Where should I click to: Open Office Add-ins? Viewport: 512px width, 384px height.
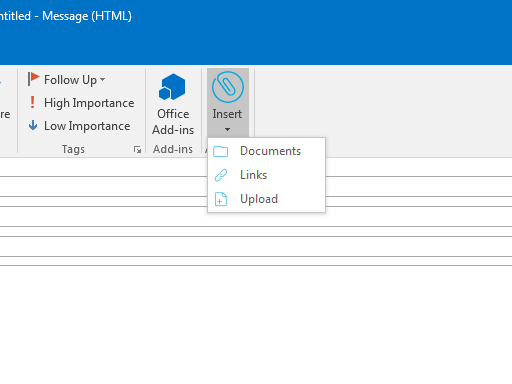(173, 104)
